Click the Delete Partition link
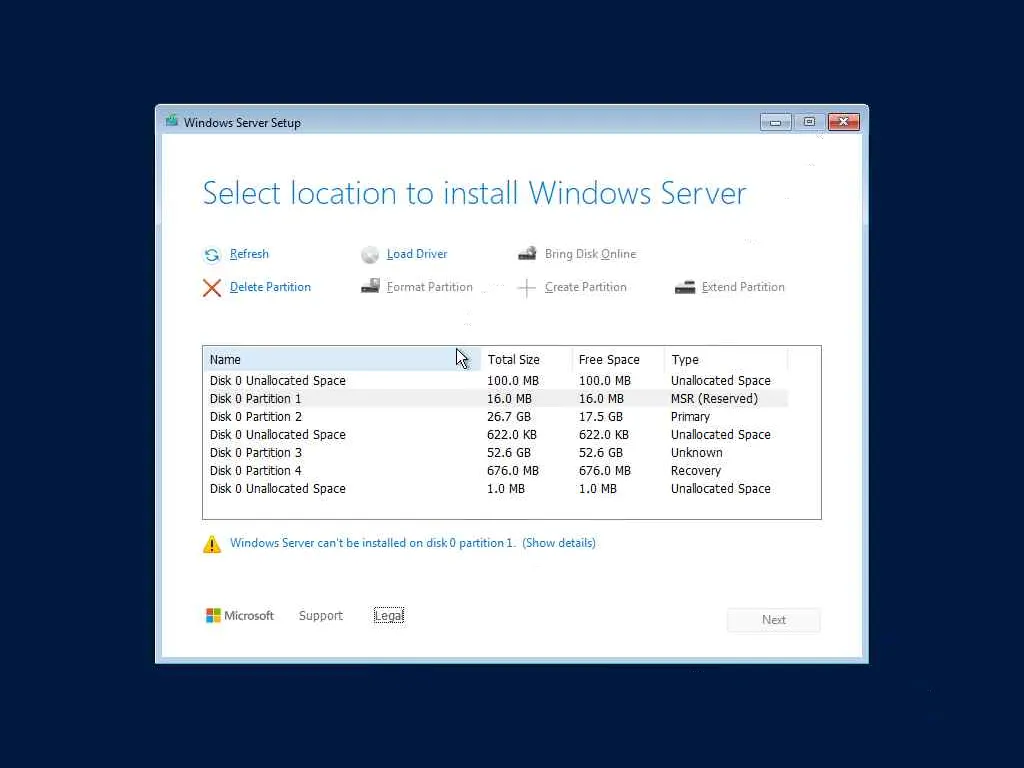 pyautogui.click(x=270, y=287)
